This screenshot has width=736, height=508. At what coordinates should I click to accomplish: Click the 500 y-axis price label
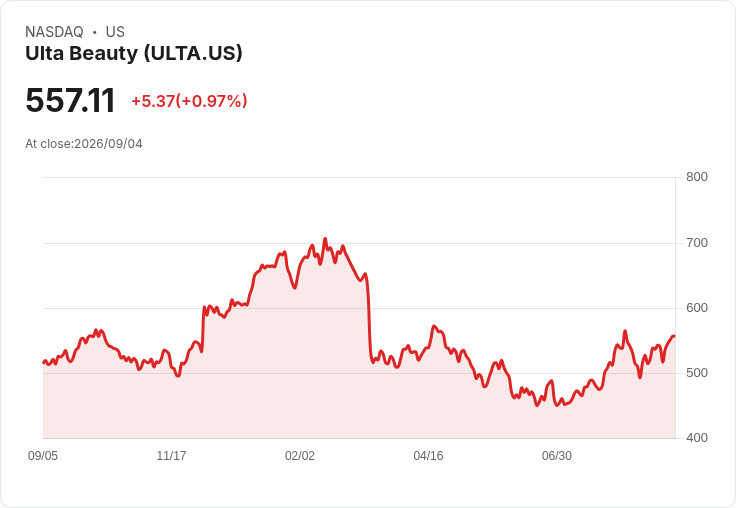tap(697, 373)
